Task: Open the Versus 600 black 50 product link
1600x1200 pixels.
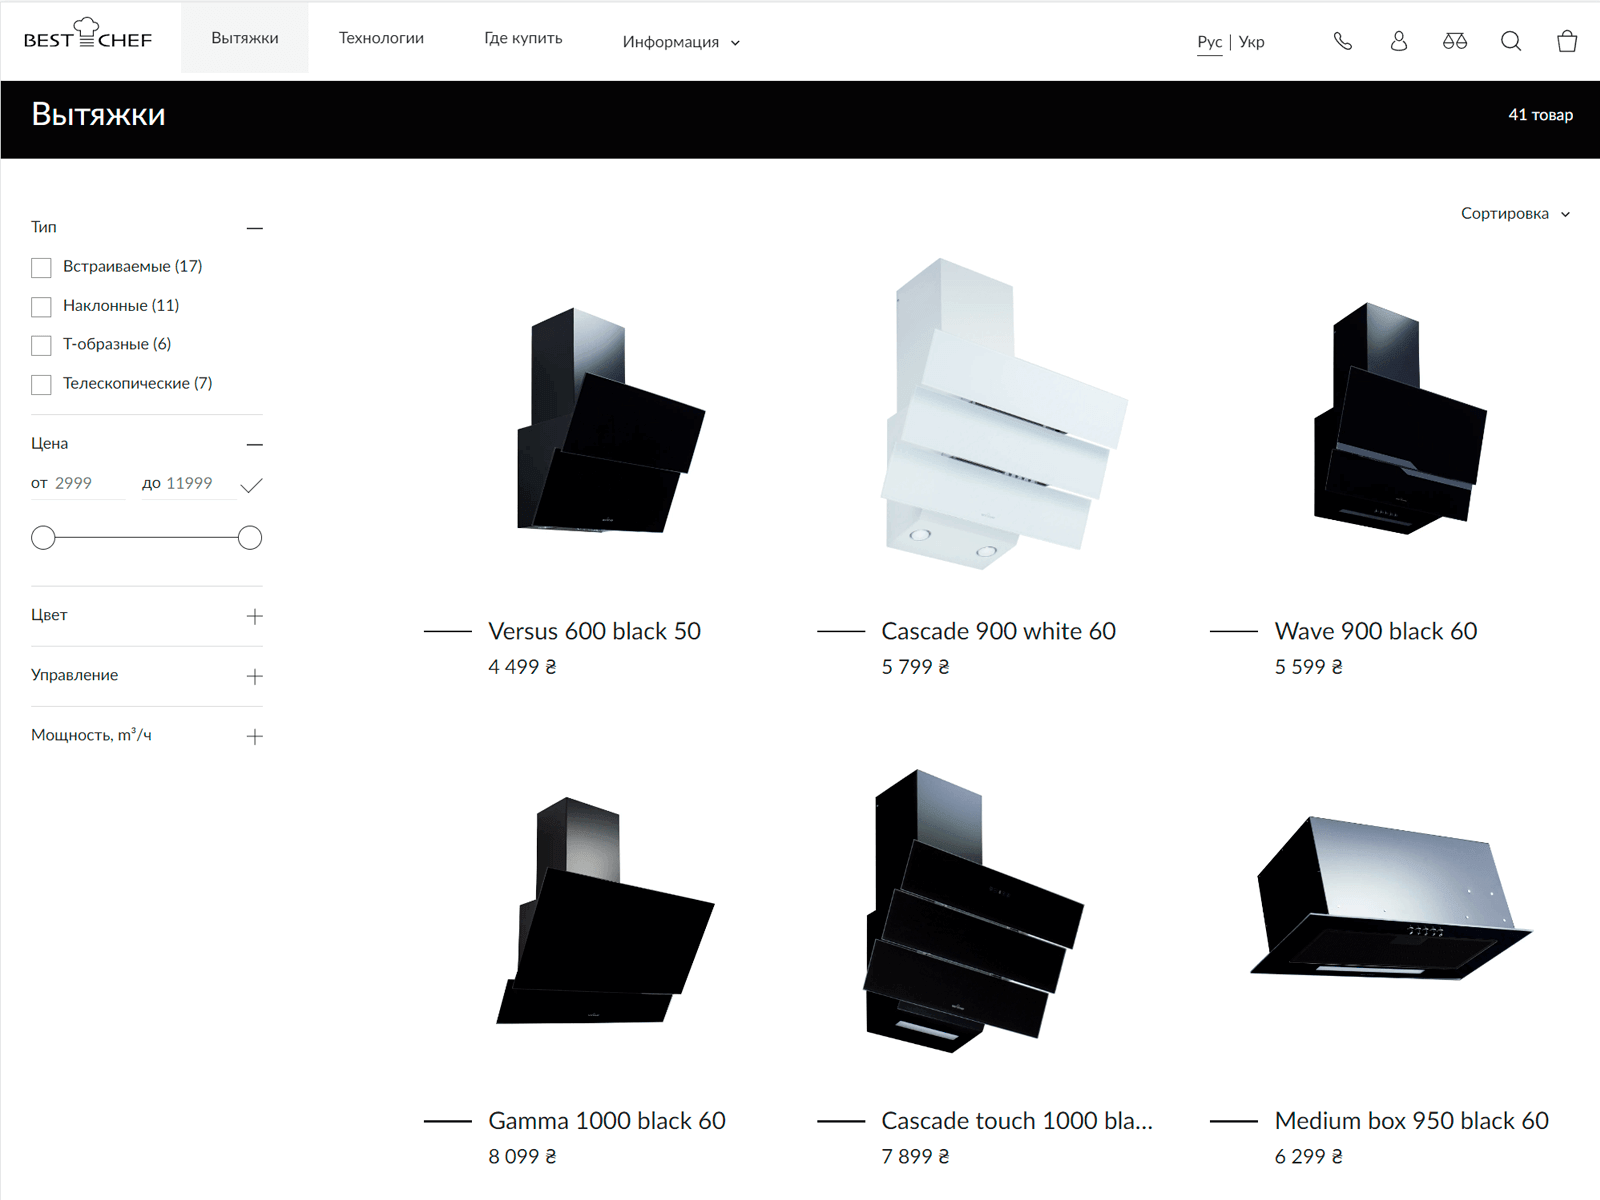Action: pyautogui.click(x=594, y=631)
